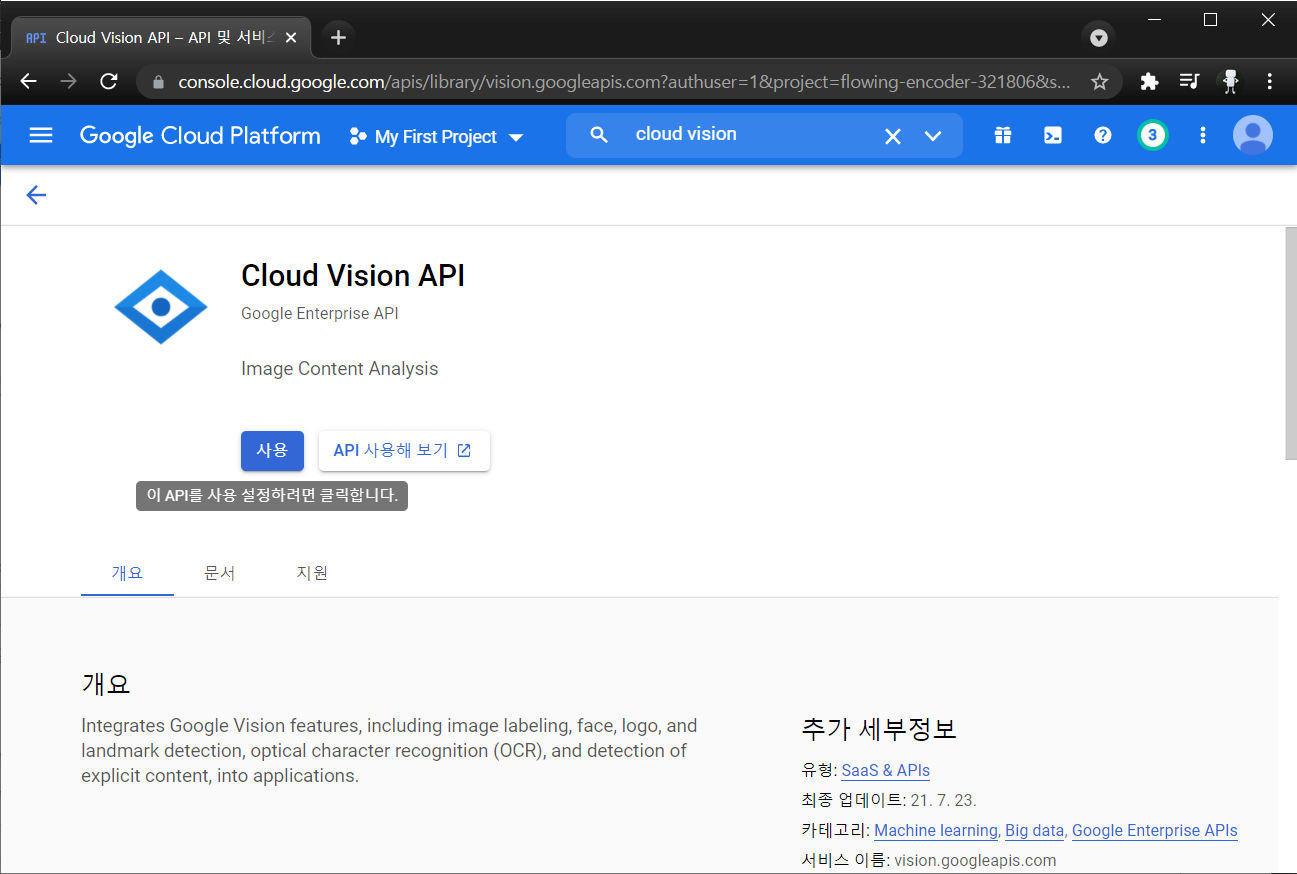Open the My First Project selector
Image resolution: width=1297 pixels, height=874 pixels.
(436, 136)
